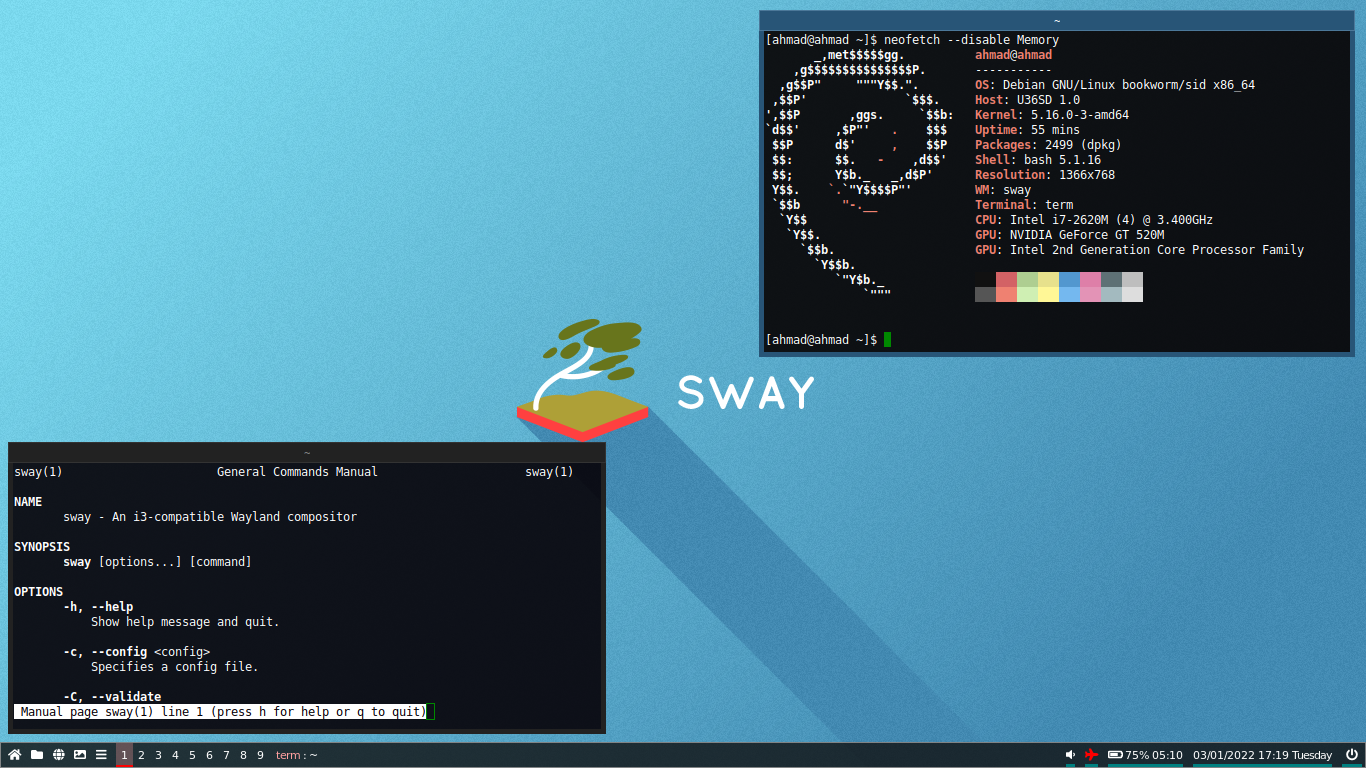Click the green cursor at the shell prompt
This screenshot has height=768, width=1366.
(887, 340)
